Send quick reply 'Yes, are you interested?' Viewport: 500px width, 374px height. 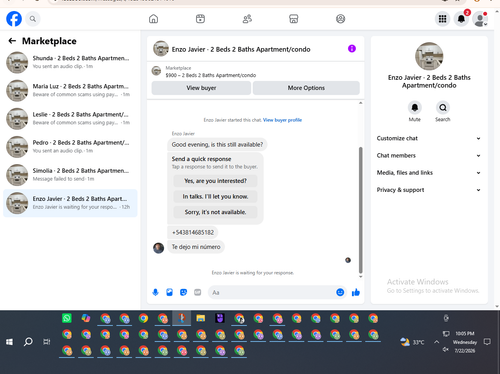tap(215, 181)
